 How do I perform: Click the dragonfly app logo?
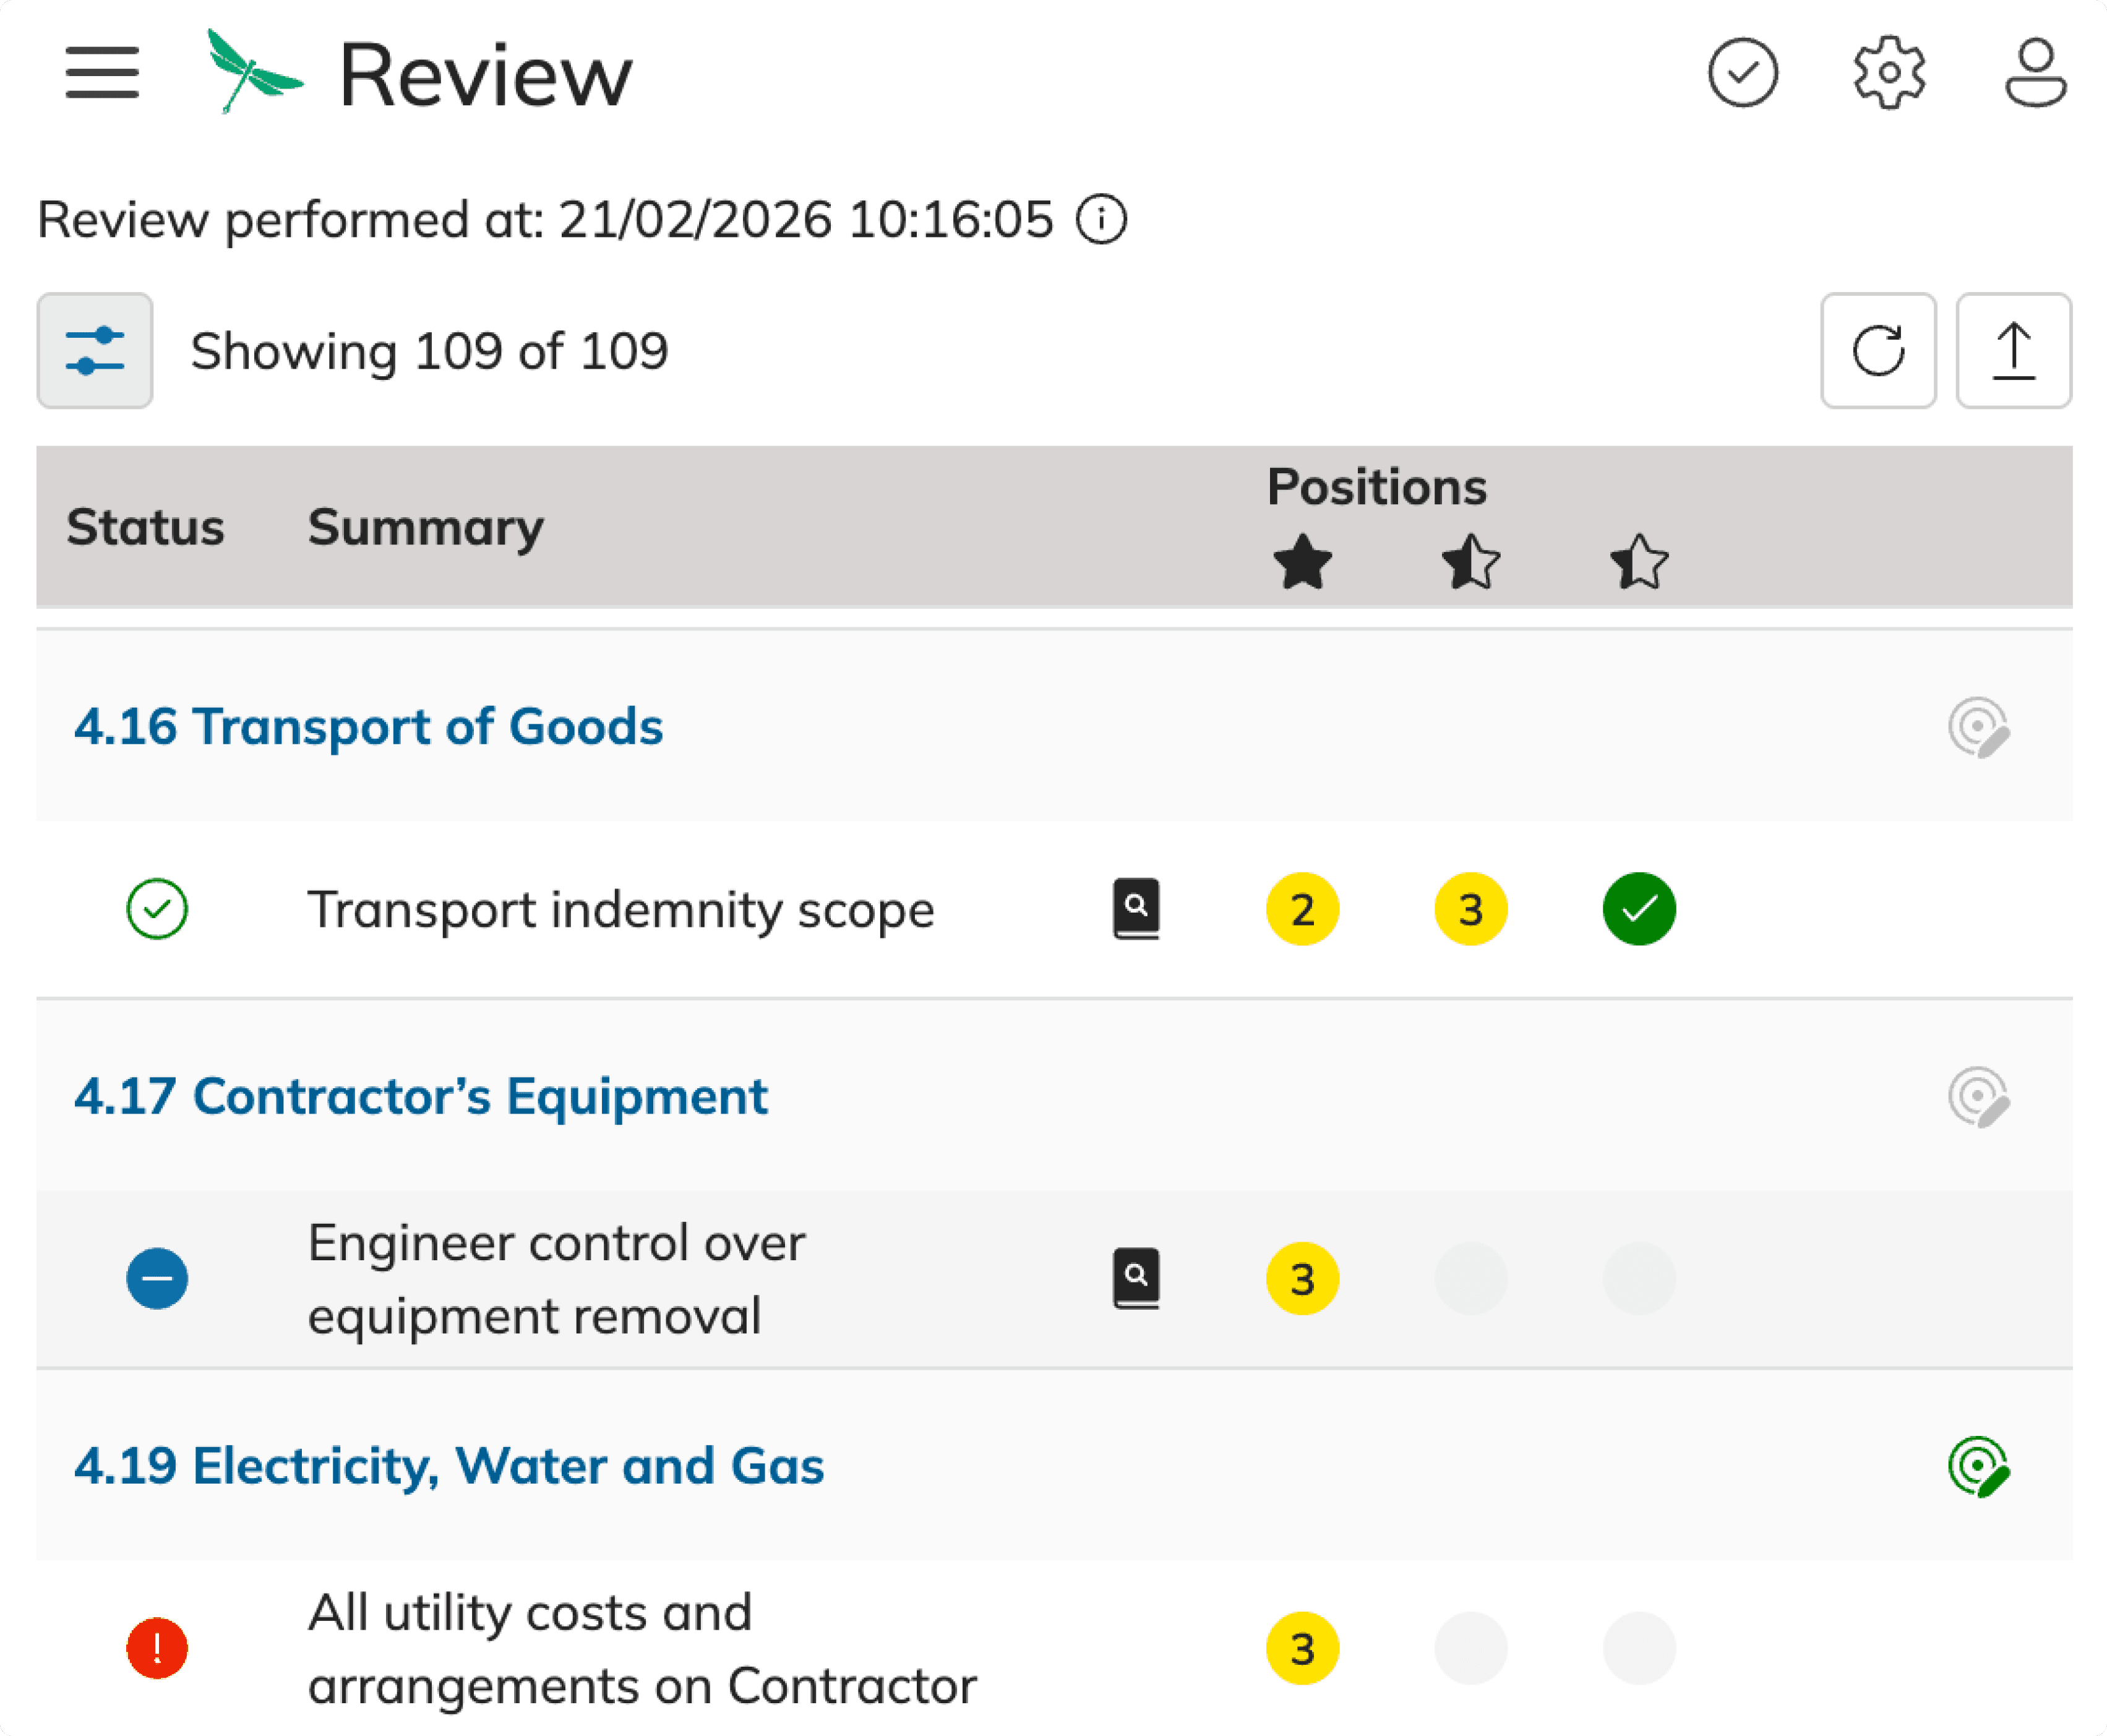coord(252,72)
